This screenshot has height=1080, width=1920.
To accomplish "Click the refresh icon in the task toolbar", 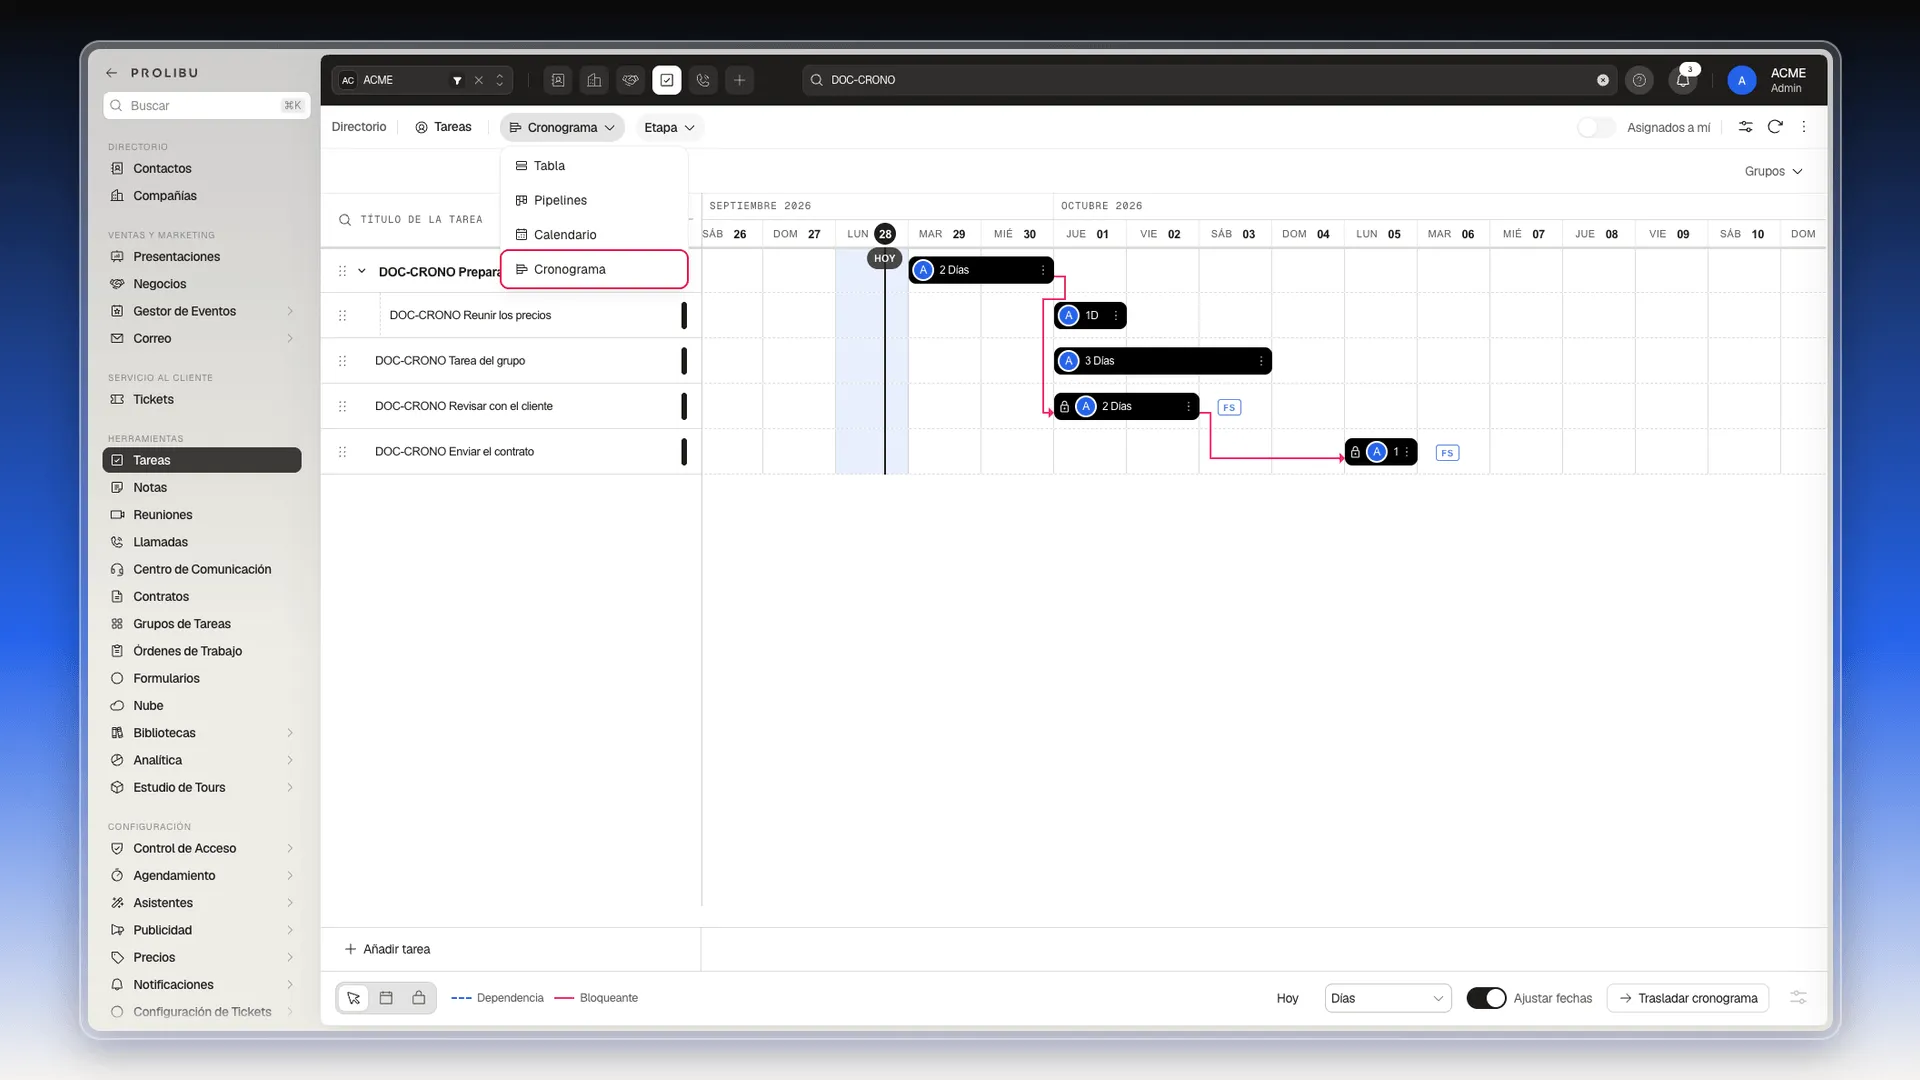I will click(1775, 127).
